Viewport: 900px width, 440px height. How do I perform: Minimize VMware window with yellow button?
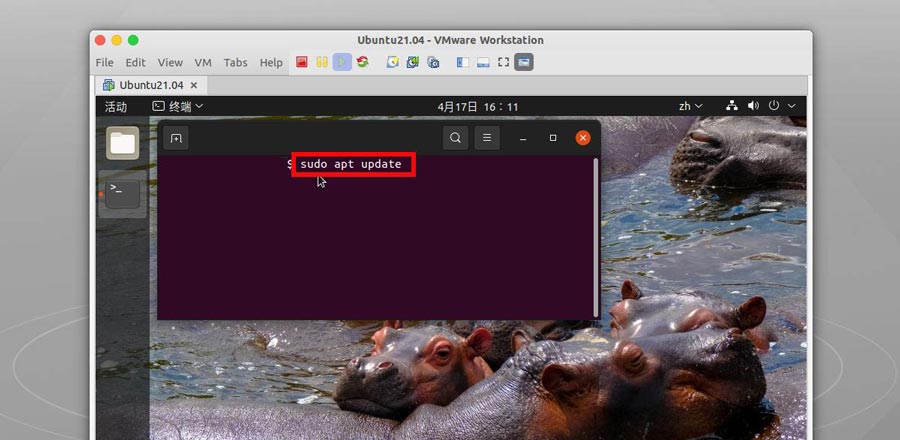[x=117, y=40]
